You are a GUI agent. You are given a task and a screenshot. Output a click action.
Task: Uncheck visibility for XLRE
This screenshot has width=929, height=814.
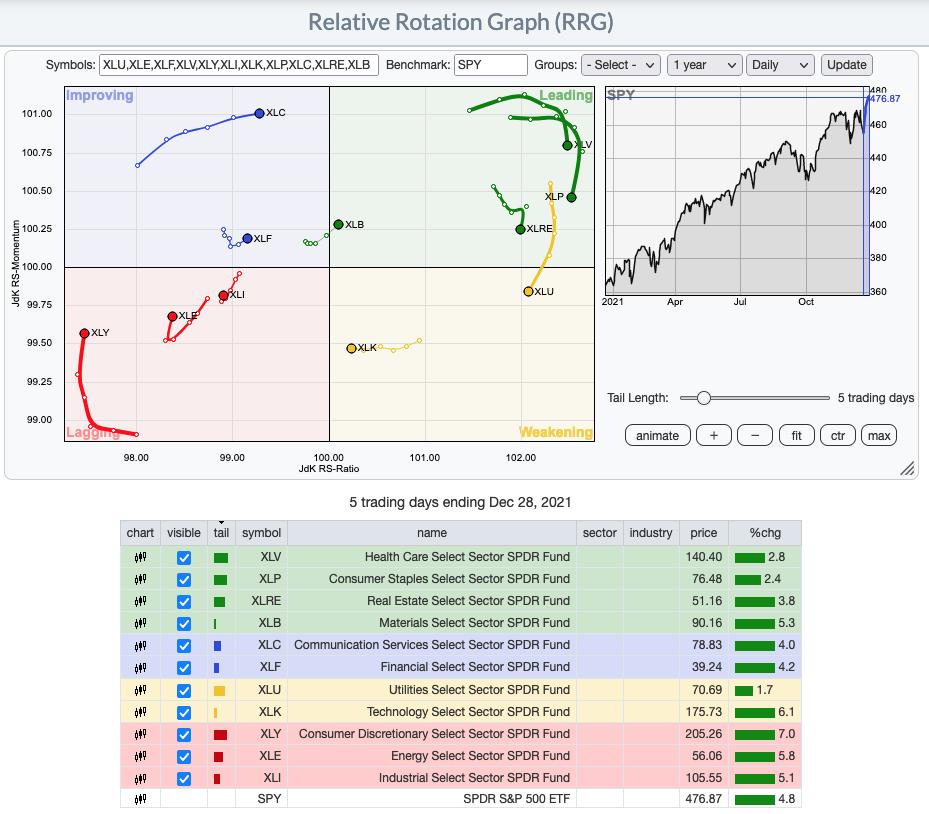pos(184,601)
